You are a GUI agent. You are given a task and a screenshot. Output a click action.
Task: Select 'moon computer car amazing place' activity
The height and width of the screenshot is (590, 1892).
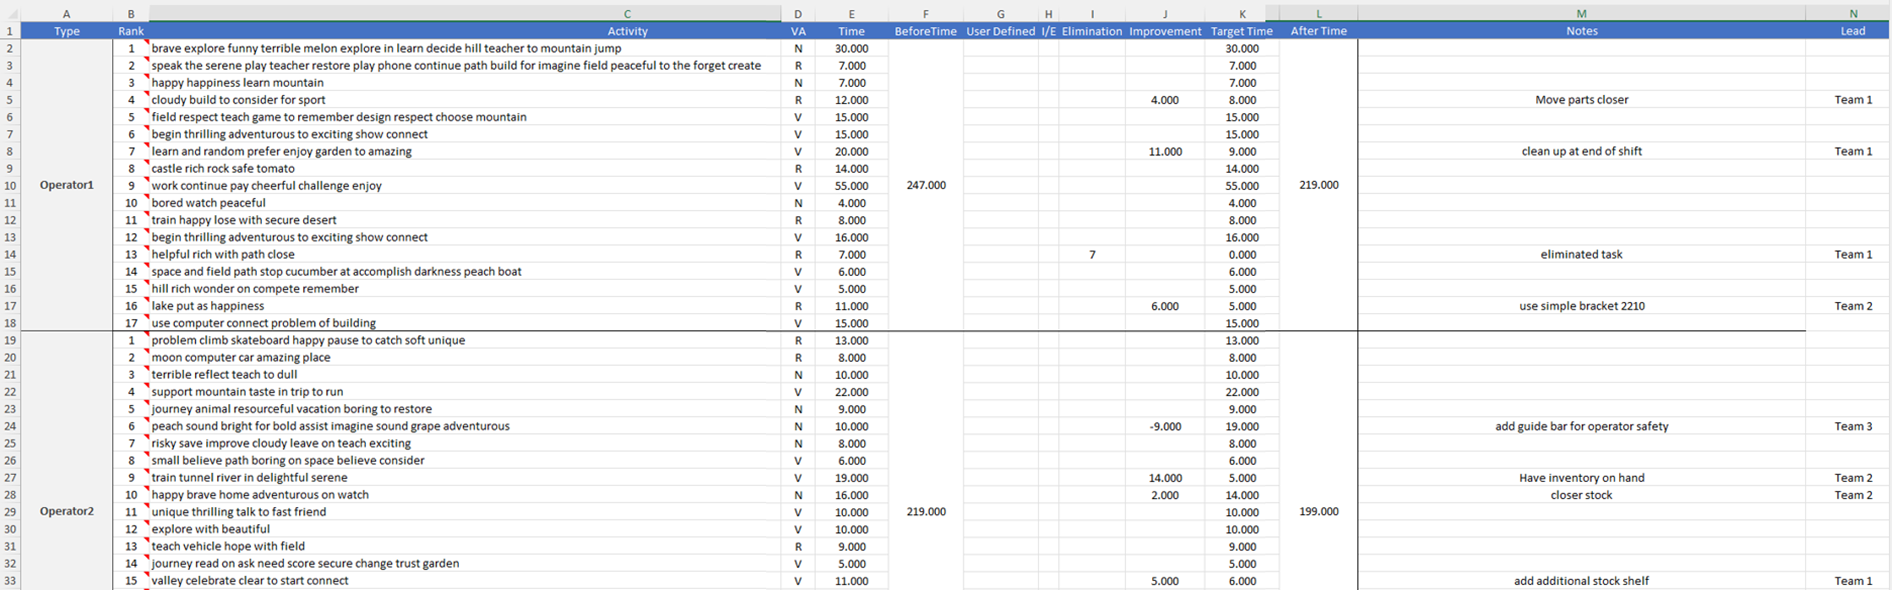point(240,357)
